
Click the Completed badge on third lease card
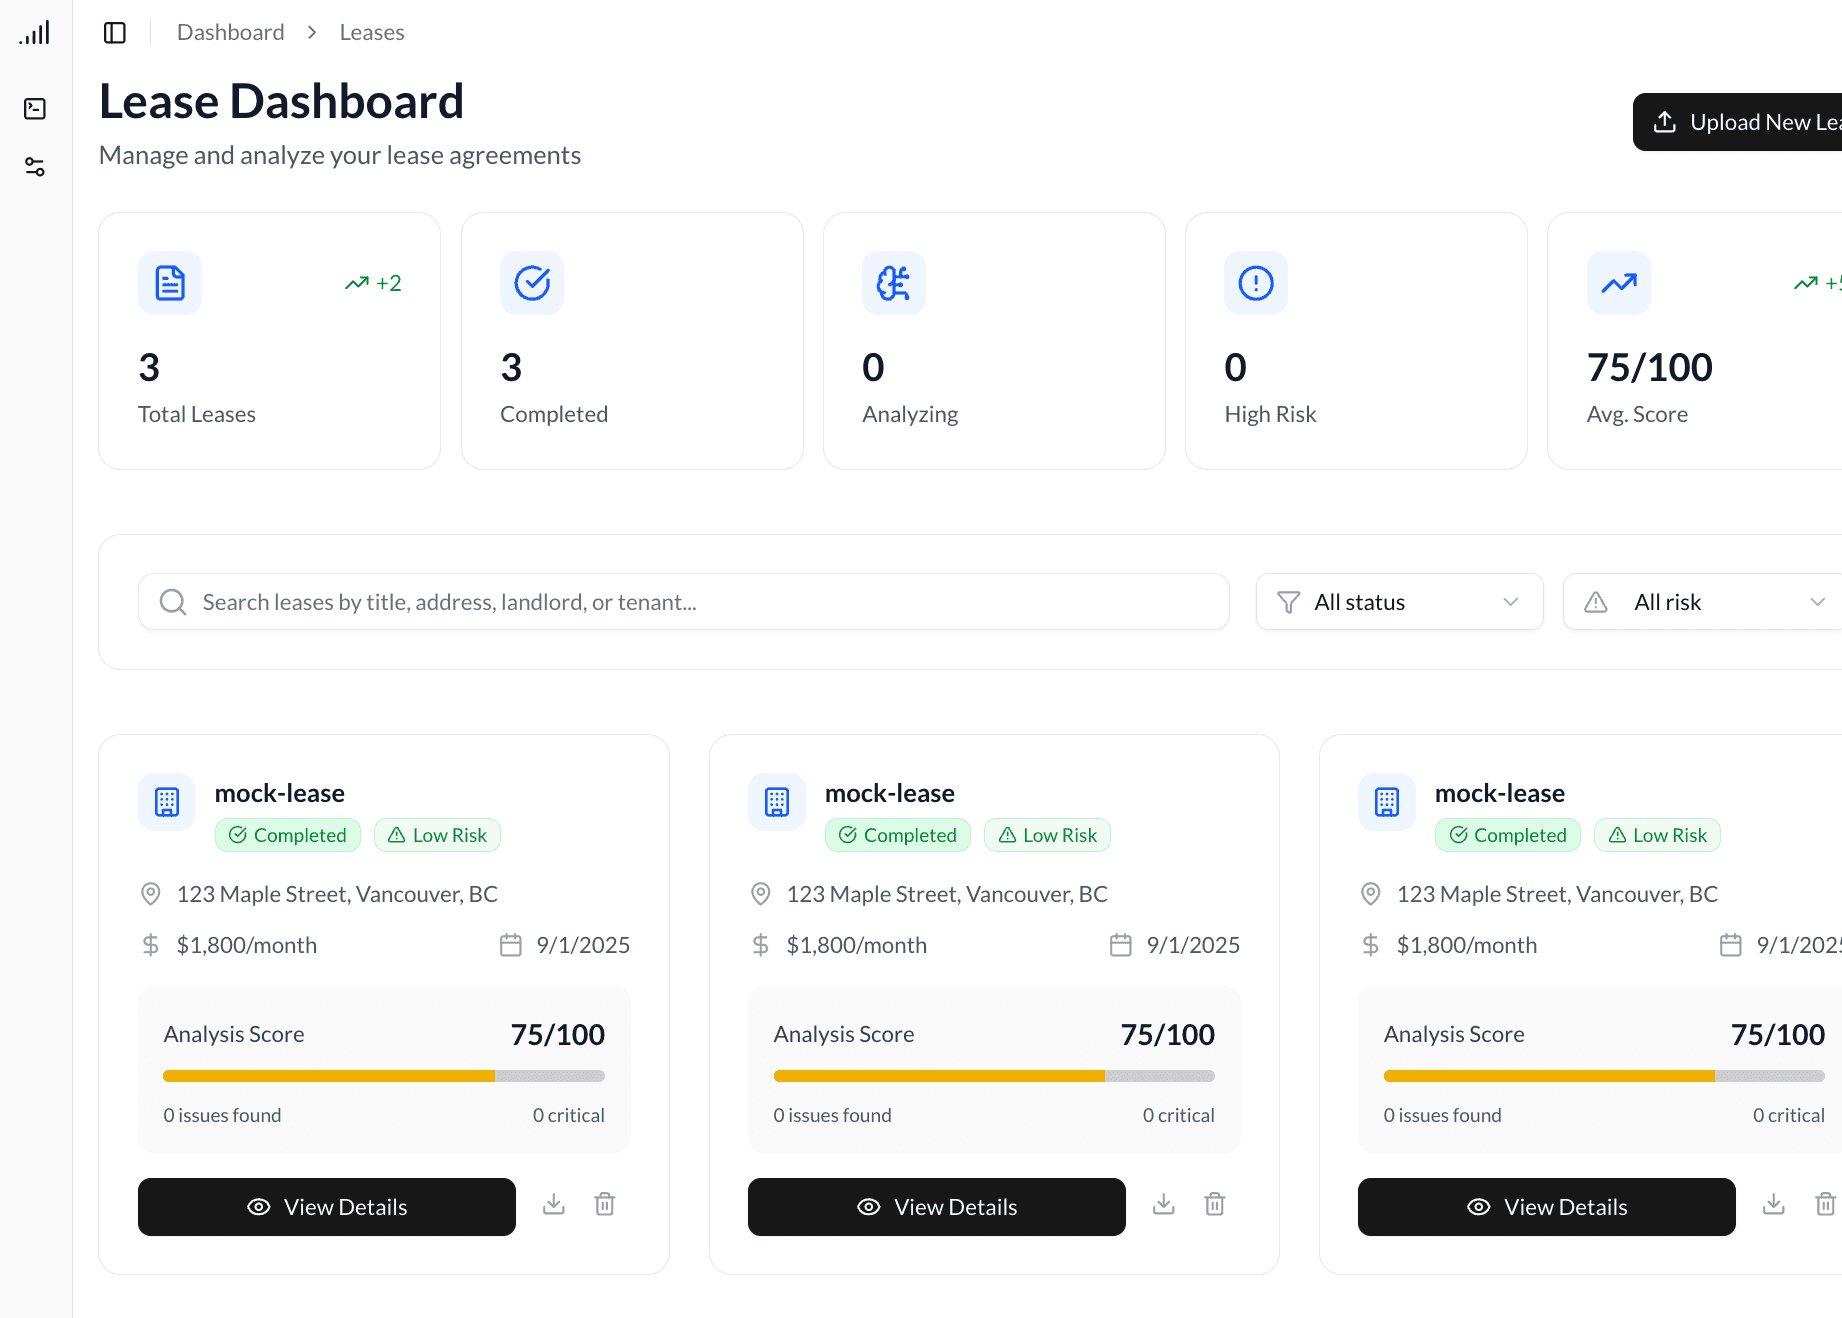(x=1507, y=835)
